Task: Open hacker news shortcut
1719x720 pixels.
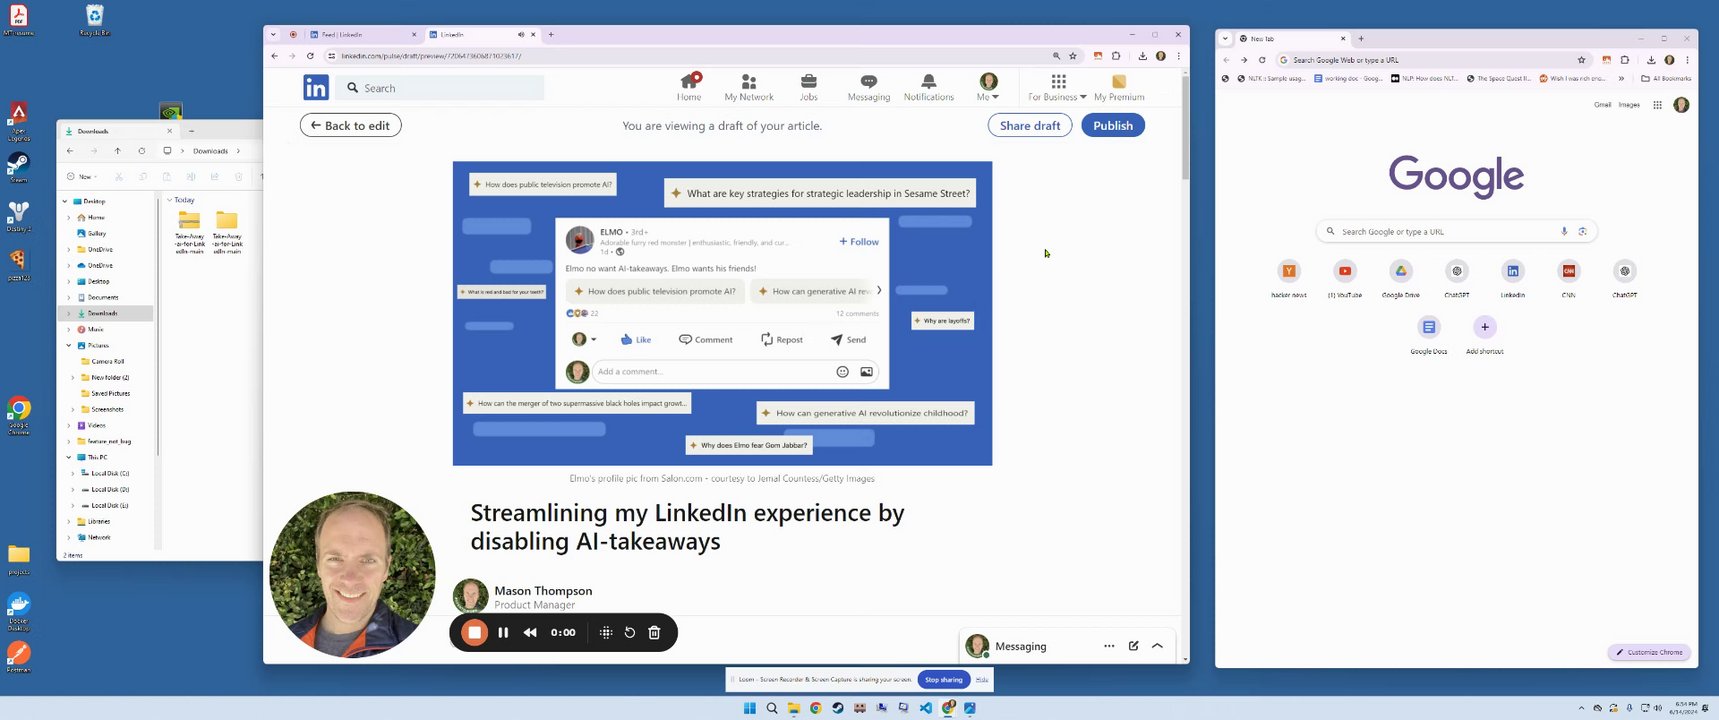Action: coord(1289,278)
